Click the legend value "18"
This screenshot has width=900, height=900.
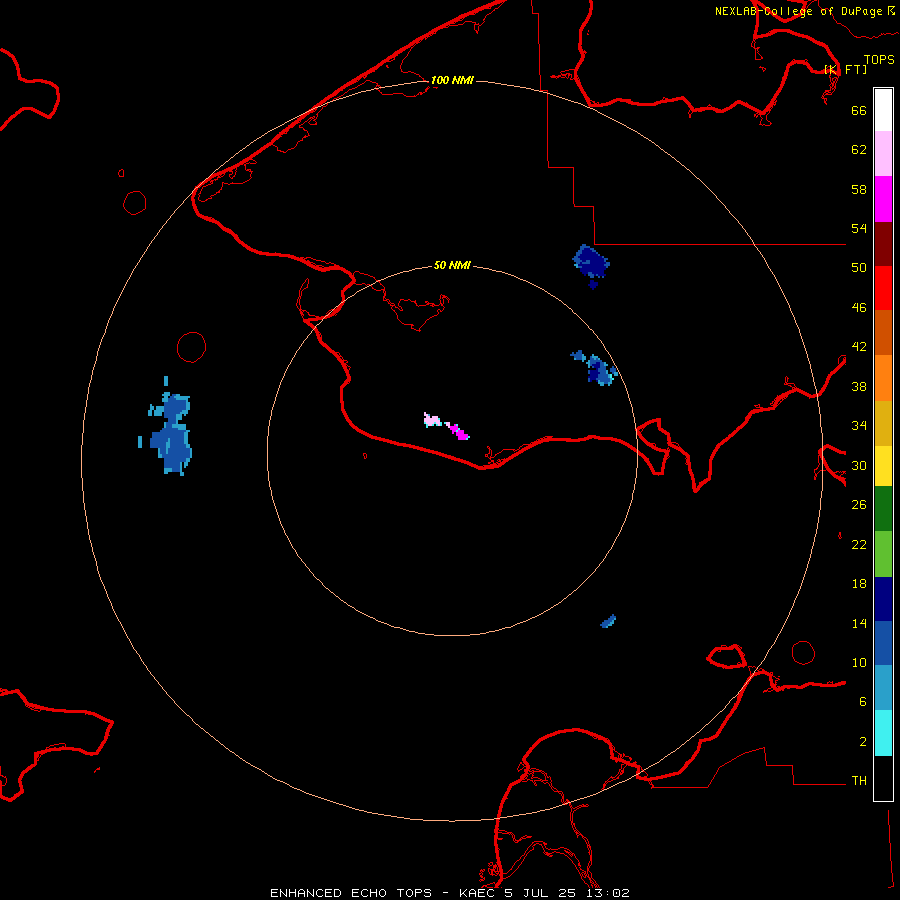tap(859, 584)
